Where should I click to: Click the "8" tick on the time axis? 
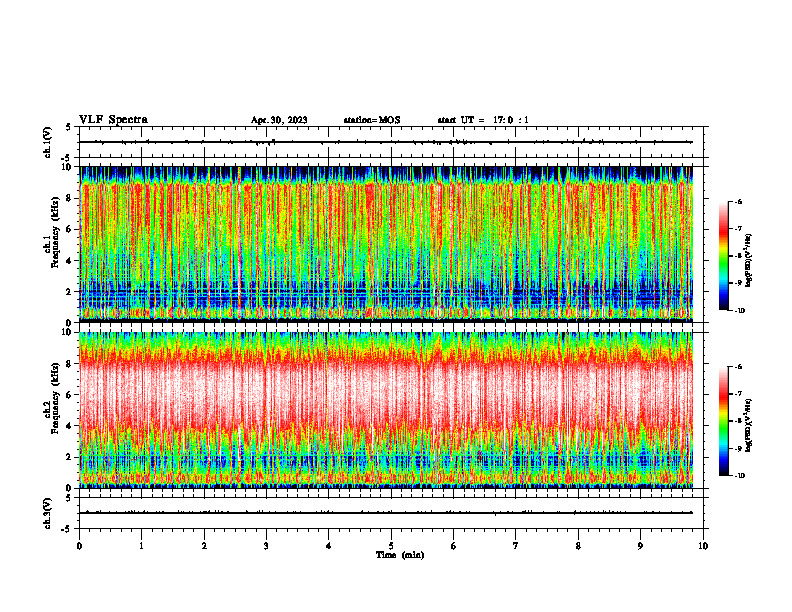[x=578, y=546]
